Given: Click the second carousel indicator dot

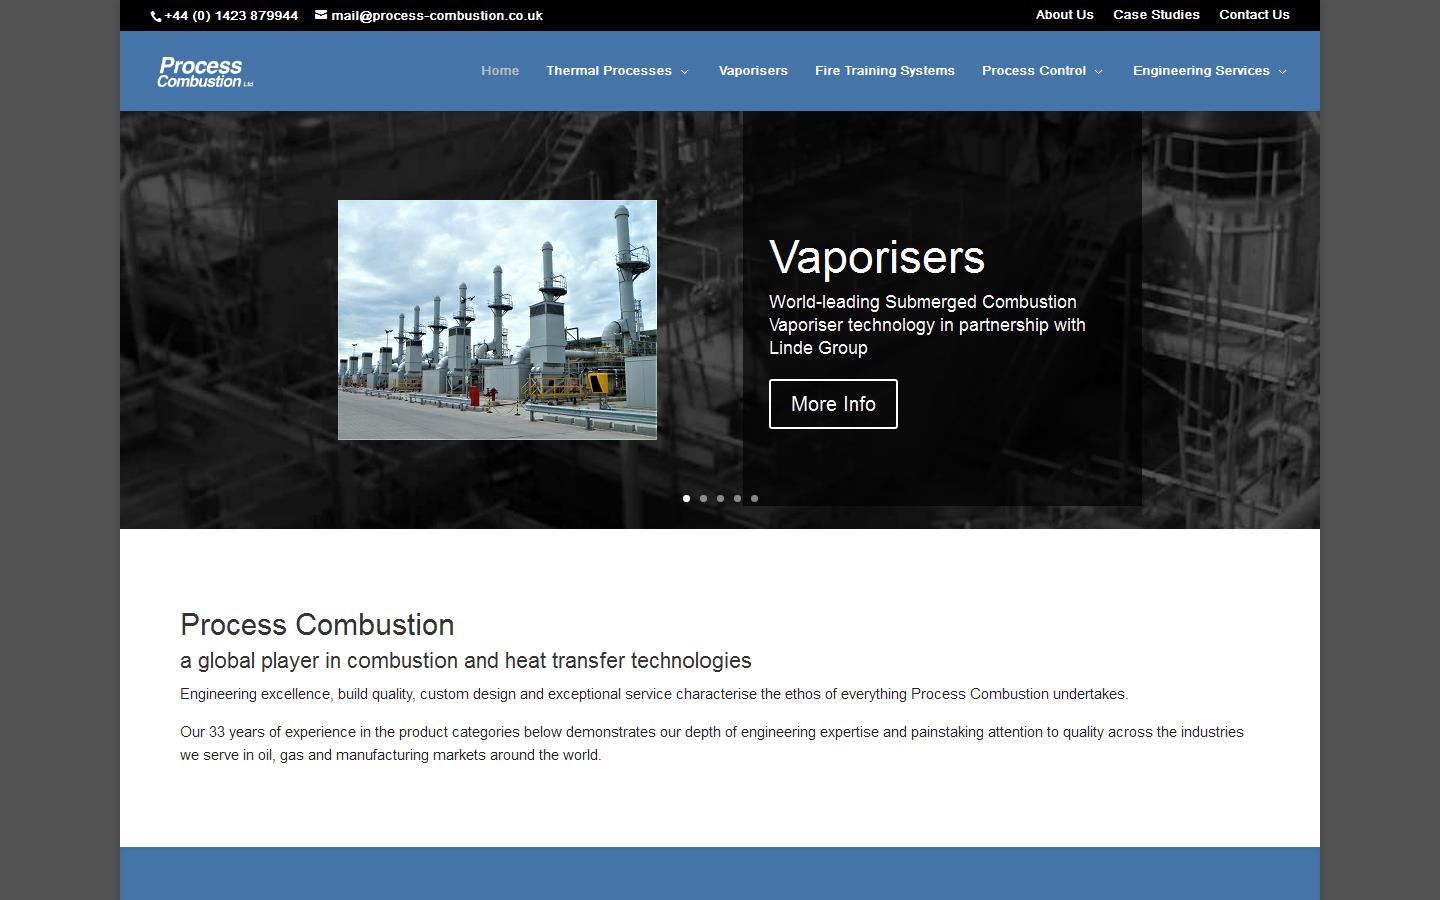Looking at the screenshot, I should 703,498.
